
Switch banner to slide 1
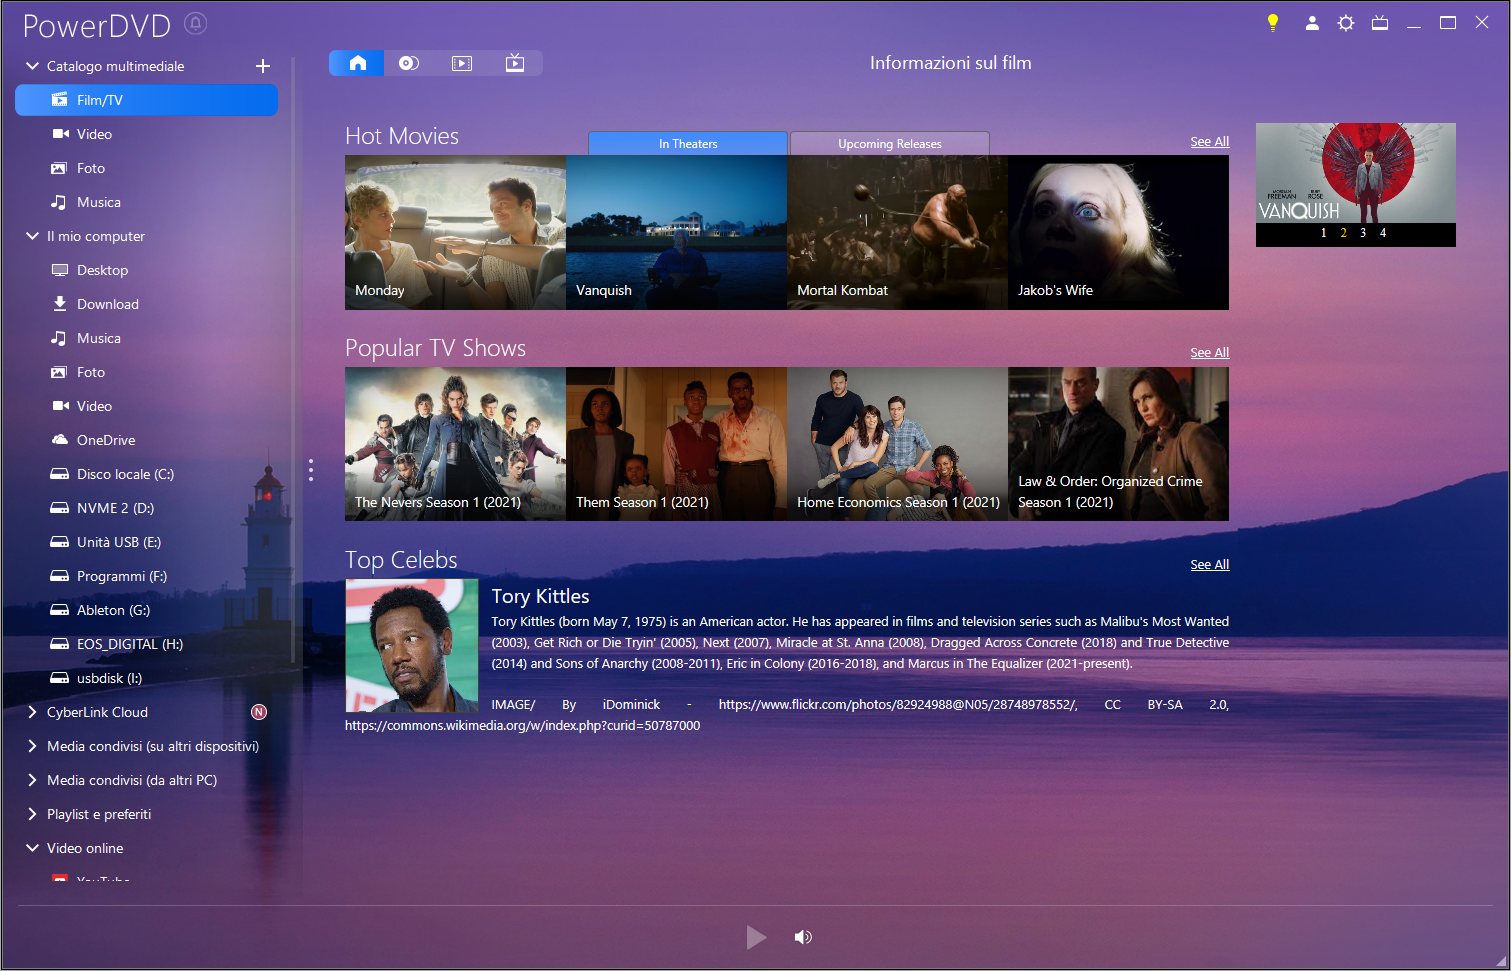click(1323, 233)
